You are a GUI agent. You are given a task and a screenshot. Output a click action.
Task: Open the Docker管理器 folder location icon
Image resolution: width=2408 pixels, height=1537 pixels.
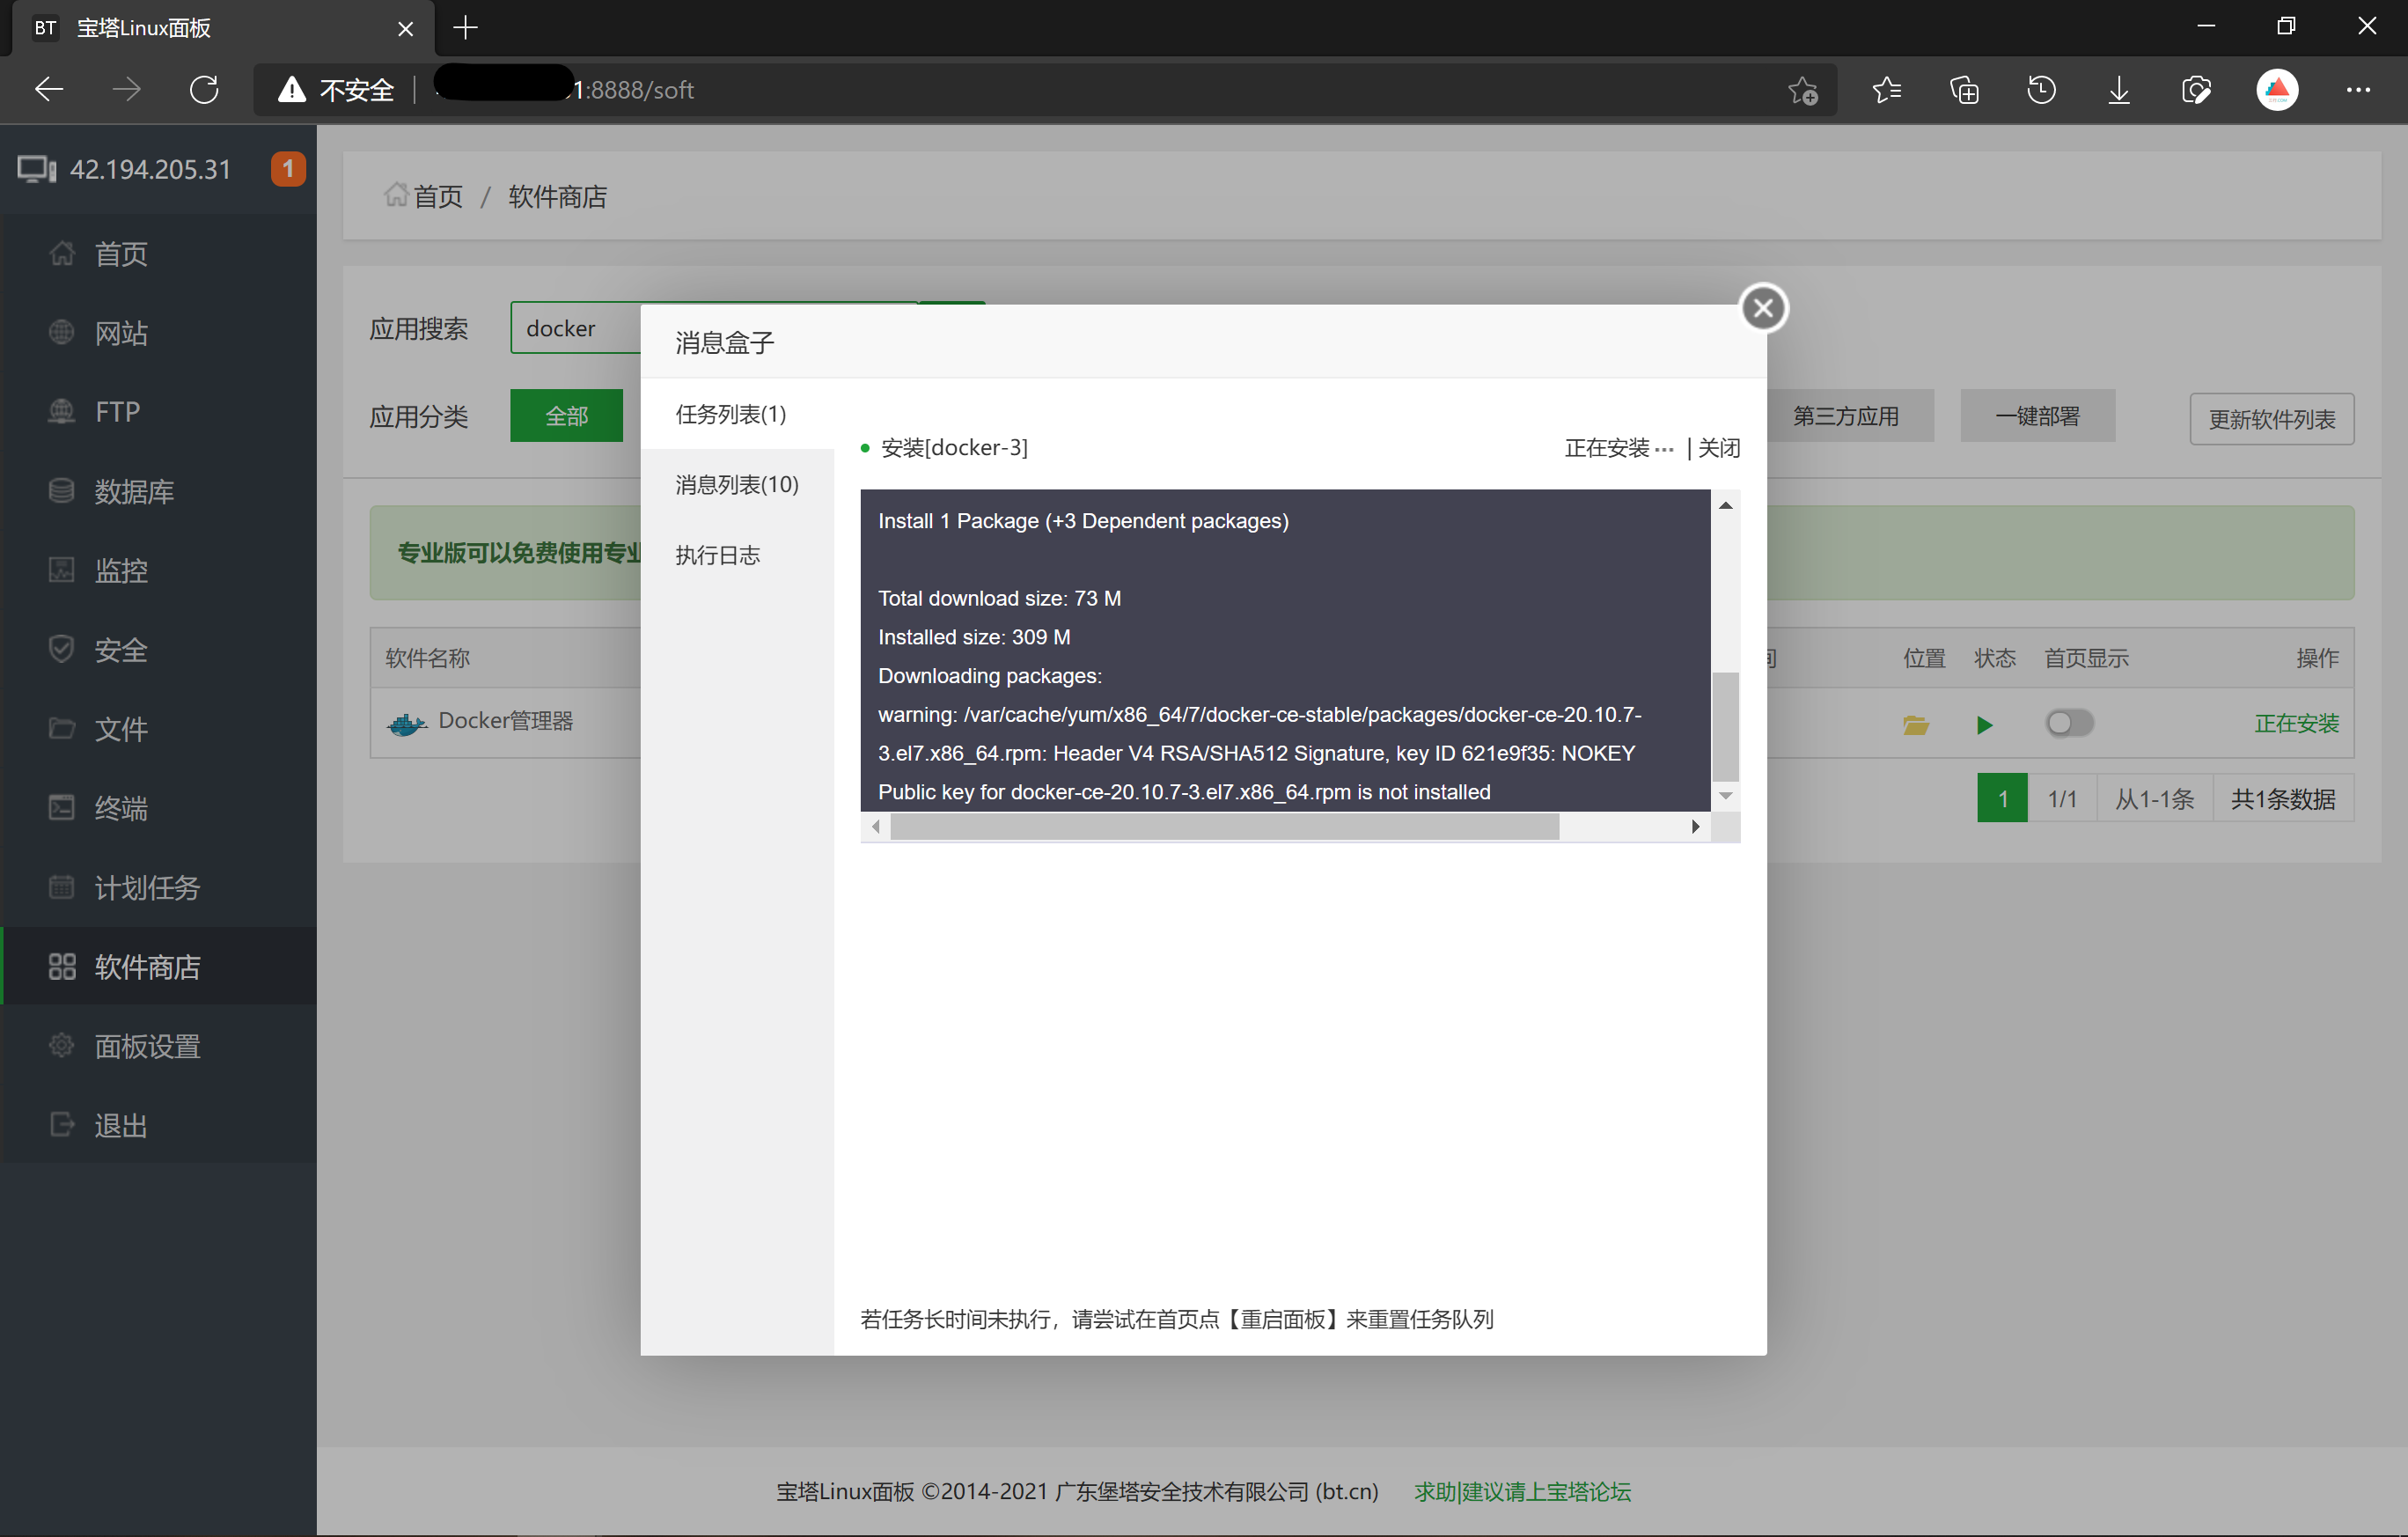coord(1915,725)
